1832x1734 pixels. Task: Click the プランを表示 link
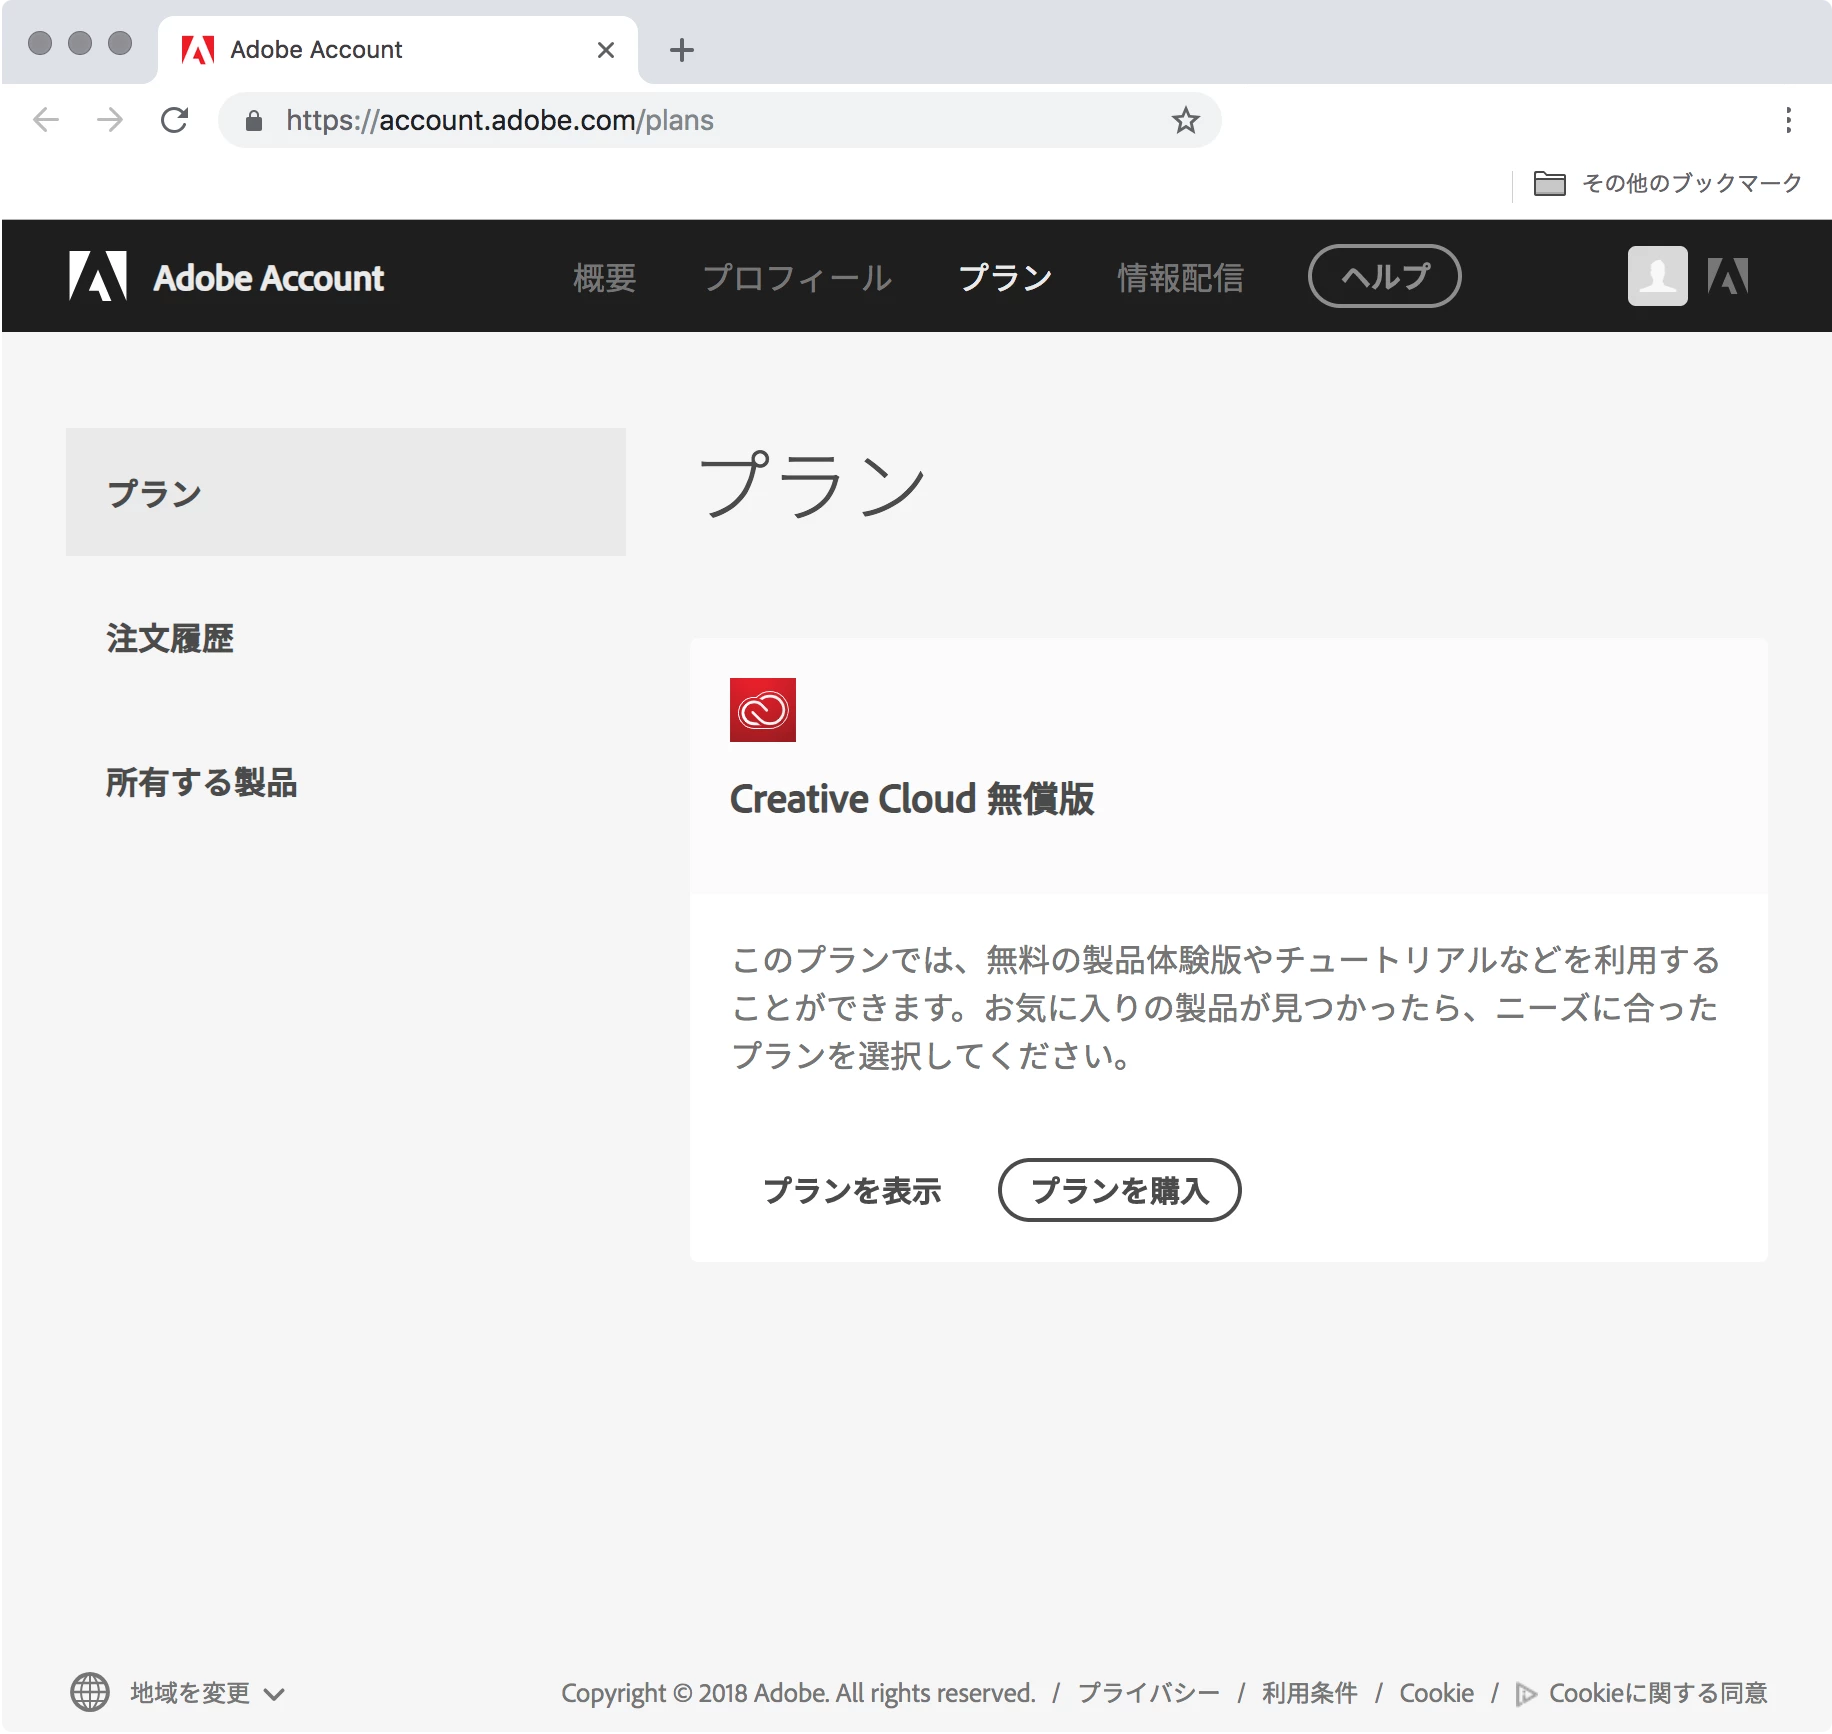pyautogui.click(x=852, y=1190)
